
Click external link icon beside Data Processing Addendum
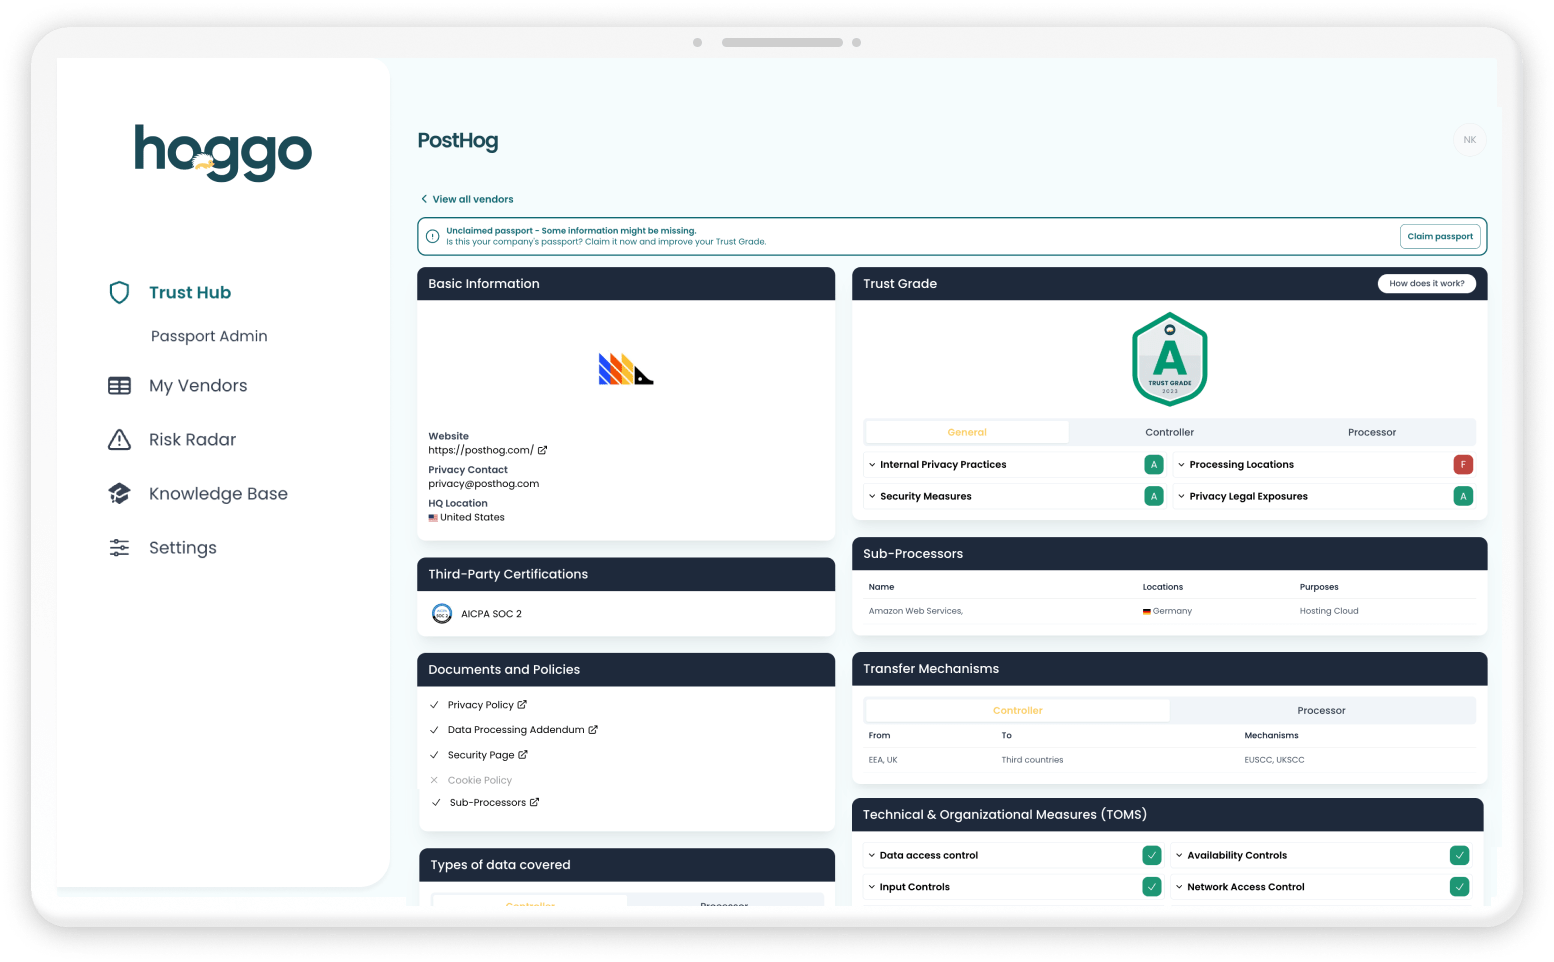coord(593,730)
